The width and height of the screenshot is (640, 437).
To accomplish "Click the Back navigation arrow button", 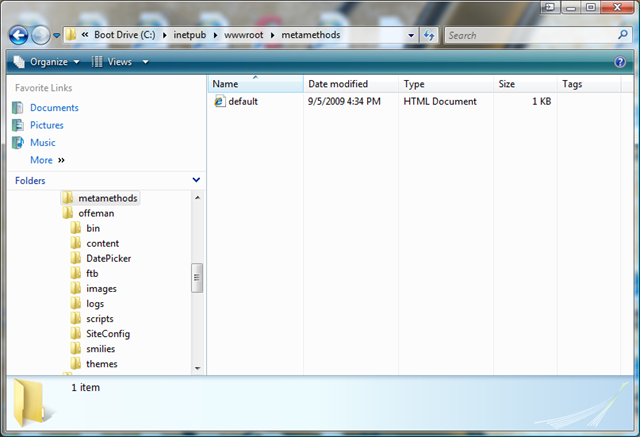I will [19, 35].
